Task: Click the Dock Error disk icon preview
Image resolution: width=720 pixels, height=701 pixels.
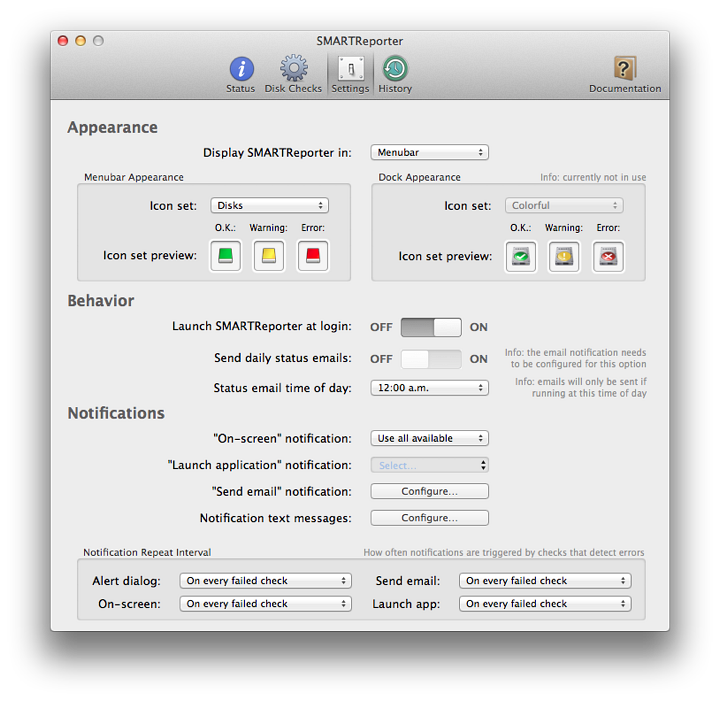Action: click(608, 257)
